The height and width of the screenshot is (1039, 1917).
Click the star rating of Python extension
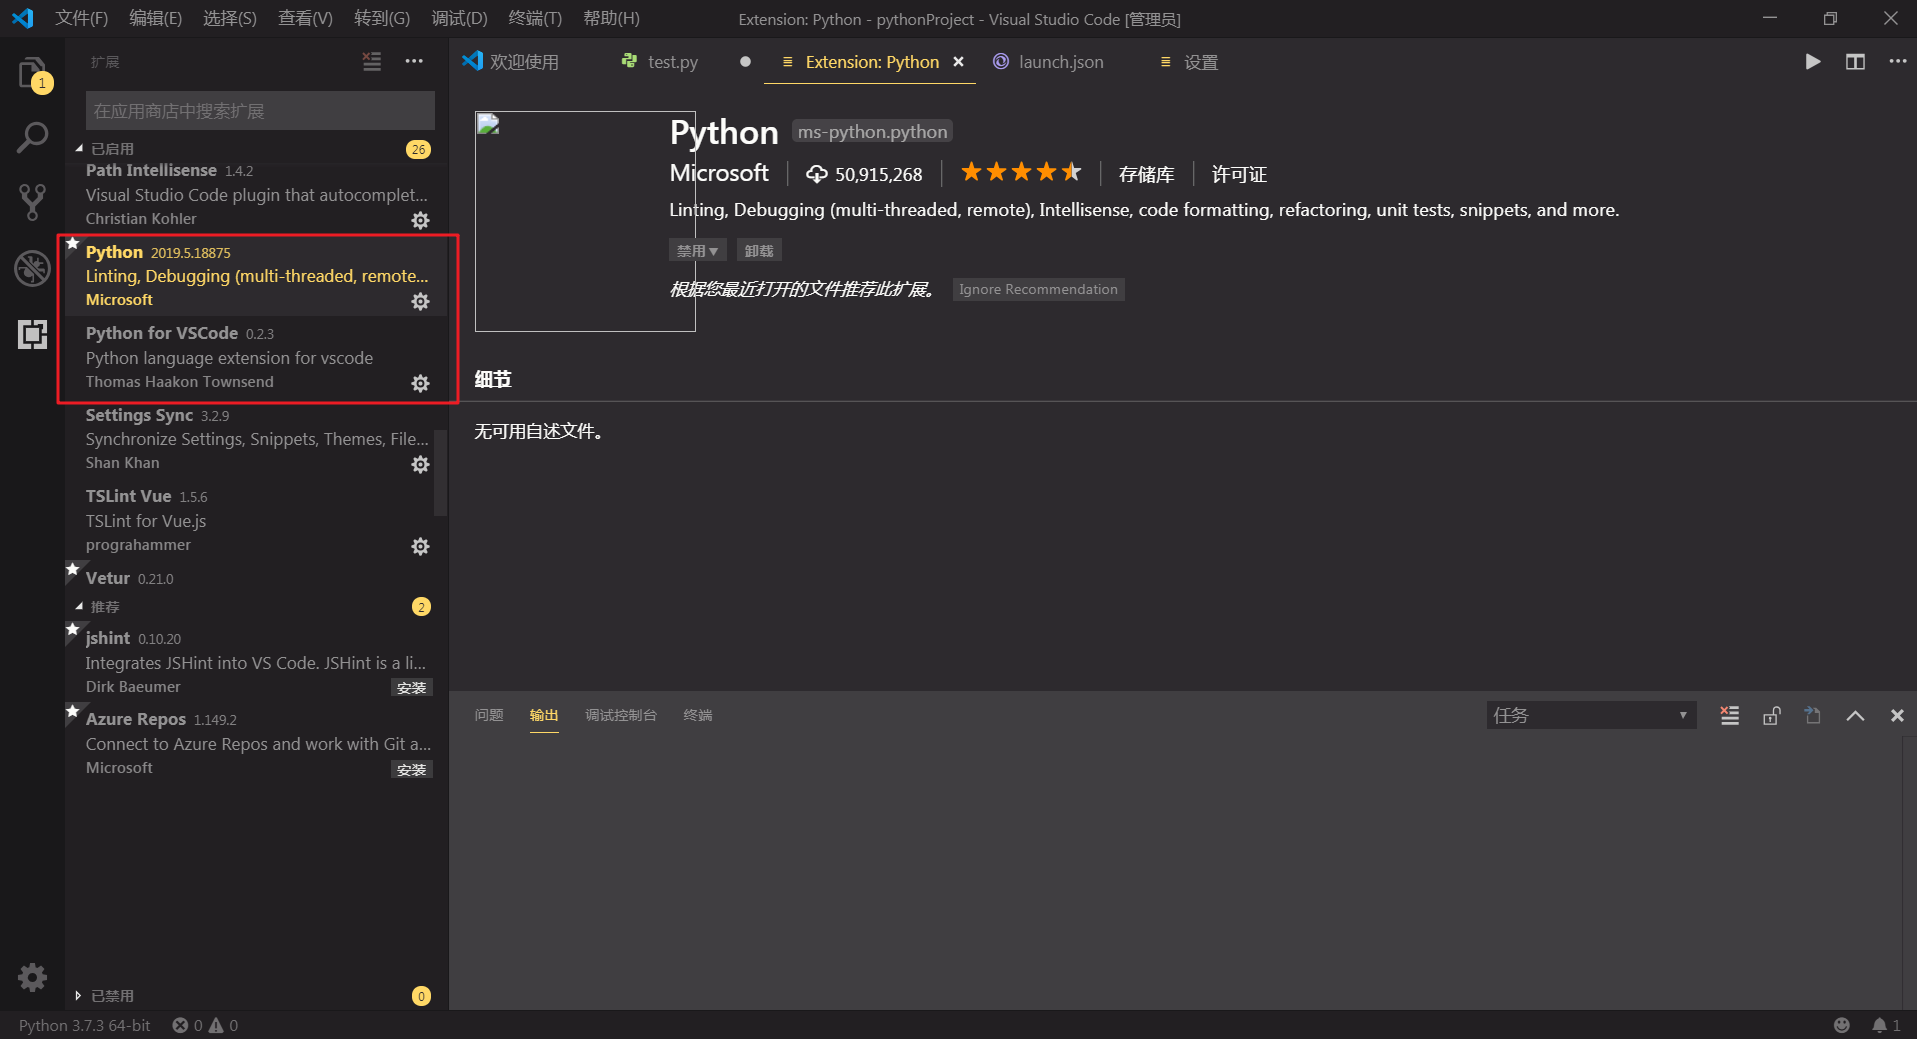coord(1021,173)
